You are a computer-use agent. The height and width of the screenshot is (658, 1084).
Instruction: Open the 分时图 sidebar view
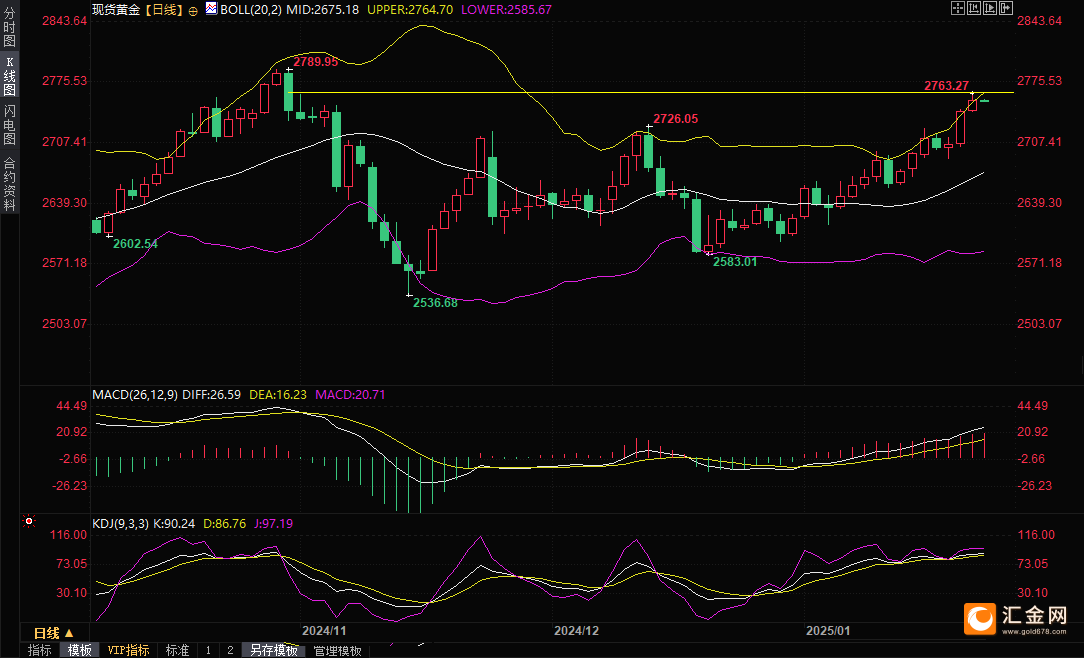[9, 26]
